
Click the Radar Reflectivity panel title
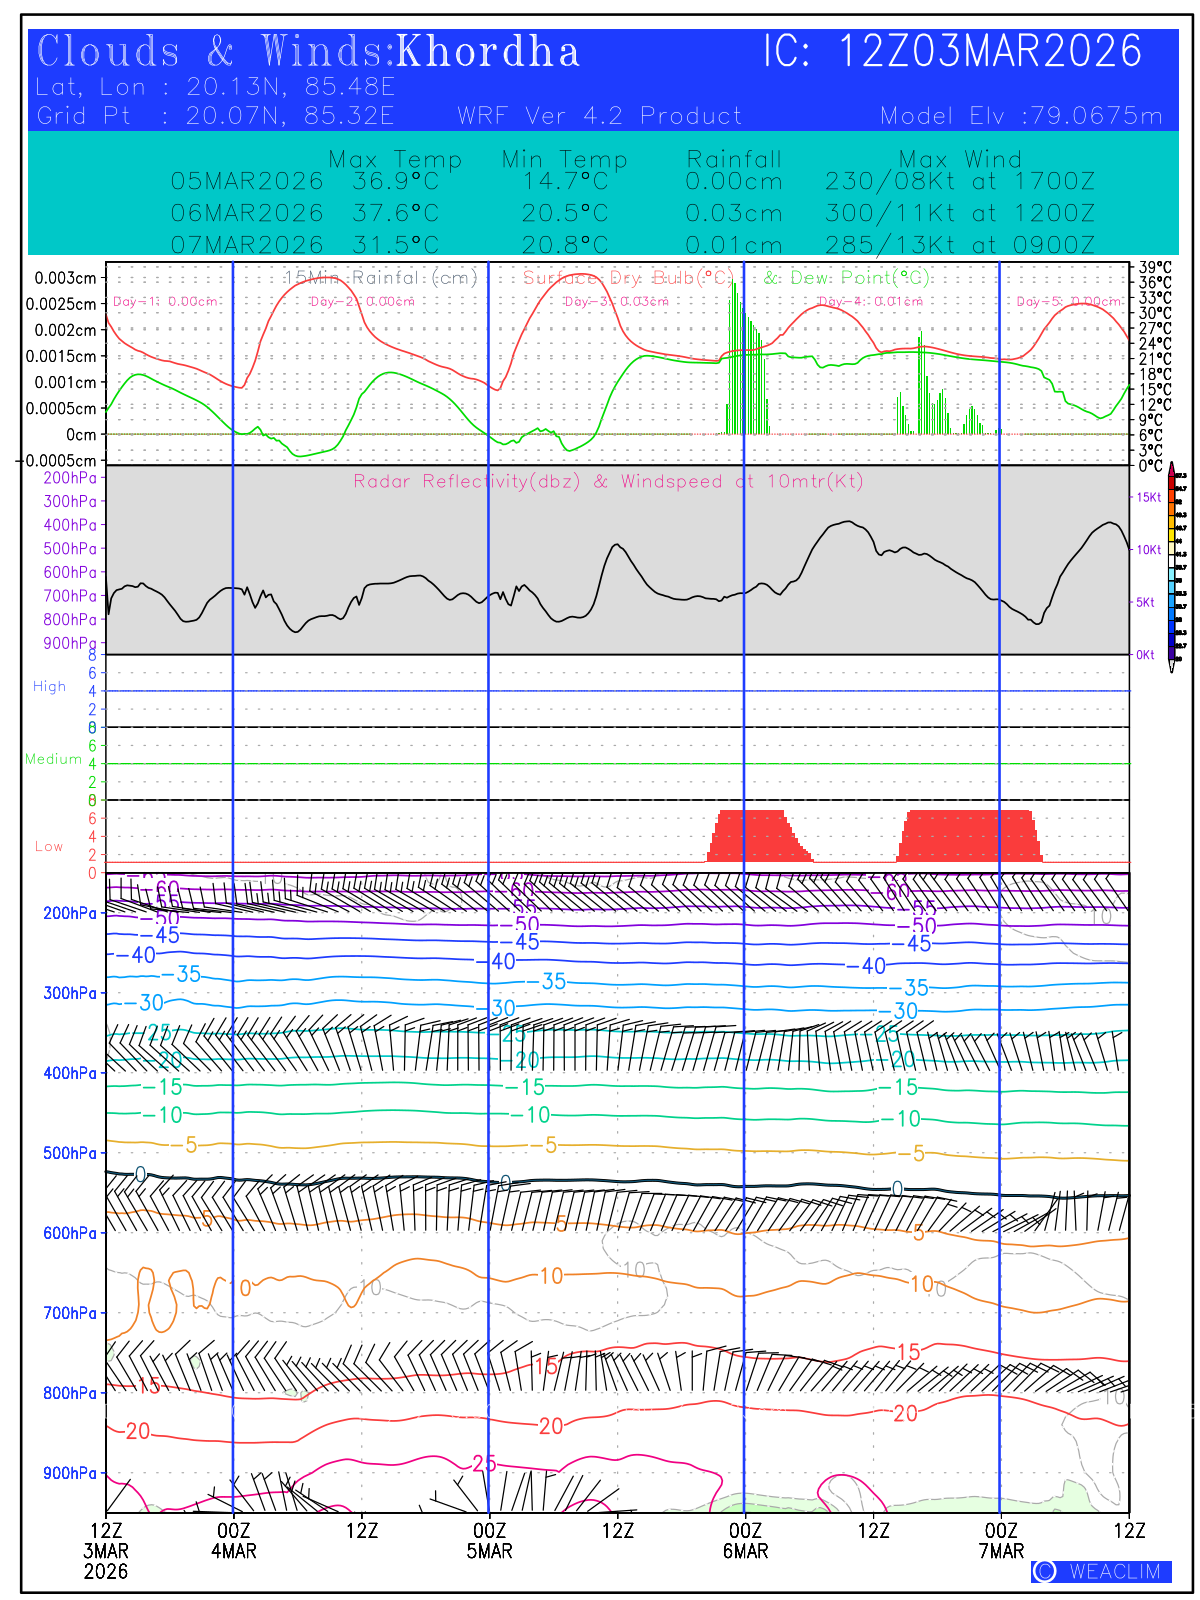click(x=608, y=481)
